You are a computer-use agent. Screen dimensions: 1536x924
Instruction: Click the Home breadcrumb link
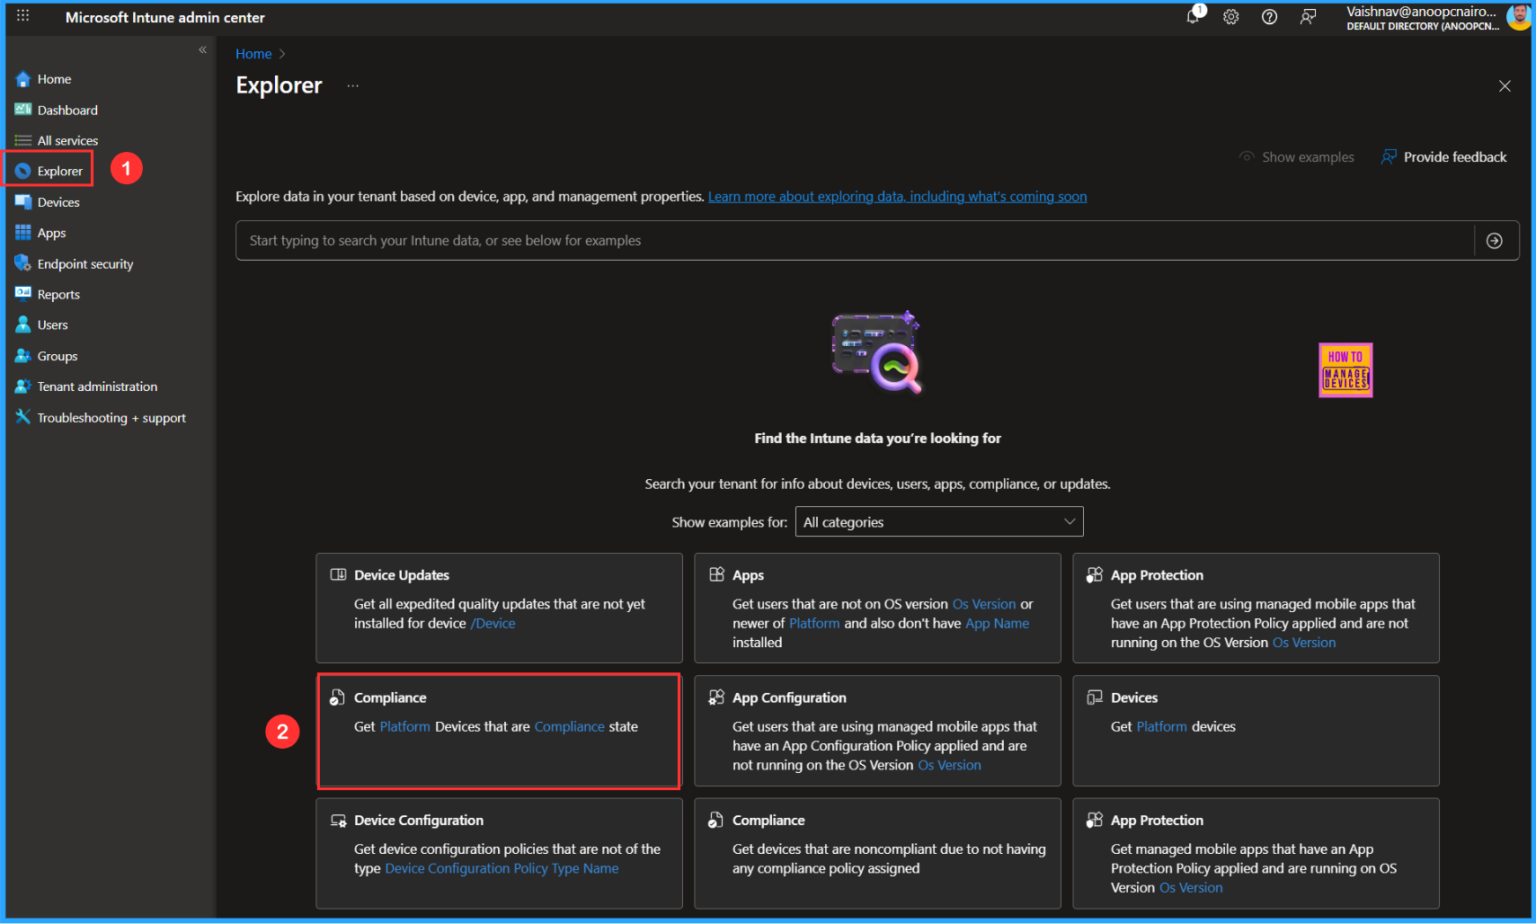pos(253,53)
